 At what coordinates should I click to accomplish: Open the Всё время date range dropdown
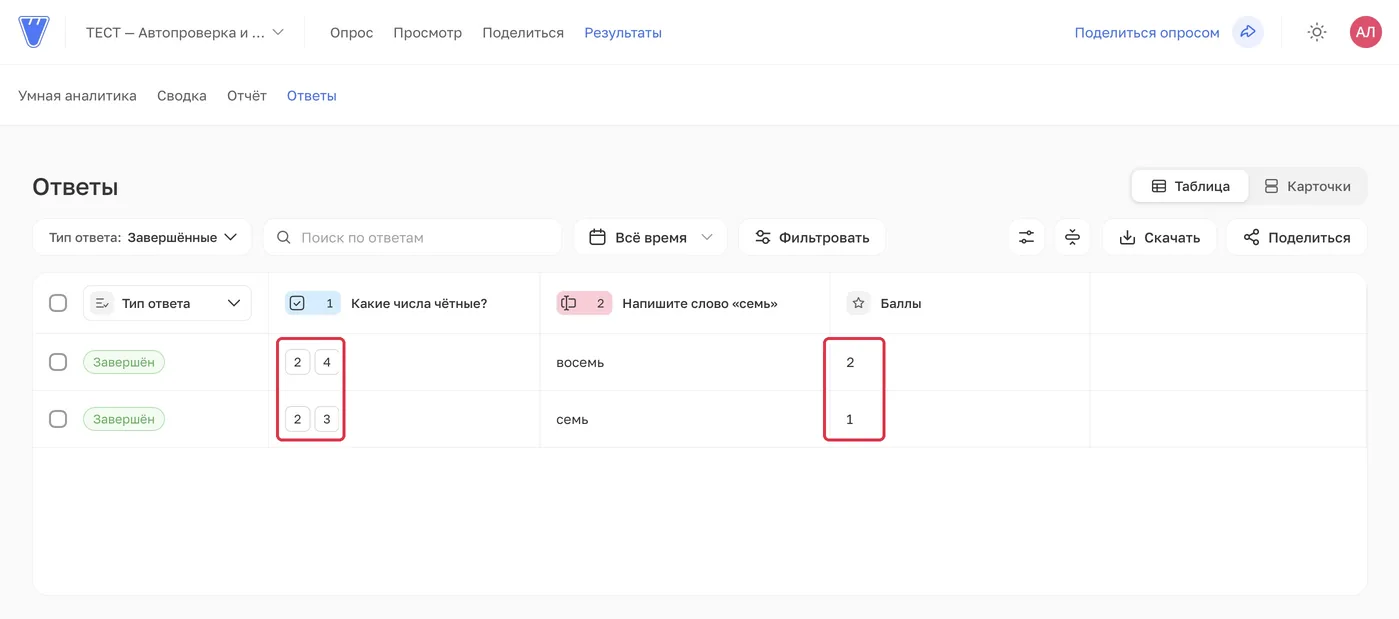pos(651,237)
